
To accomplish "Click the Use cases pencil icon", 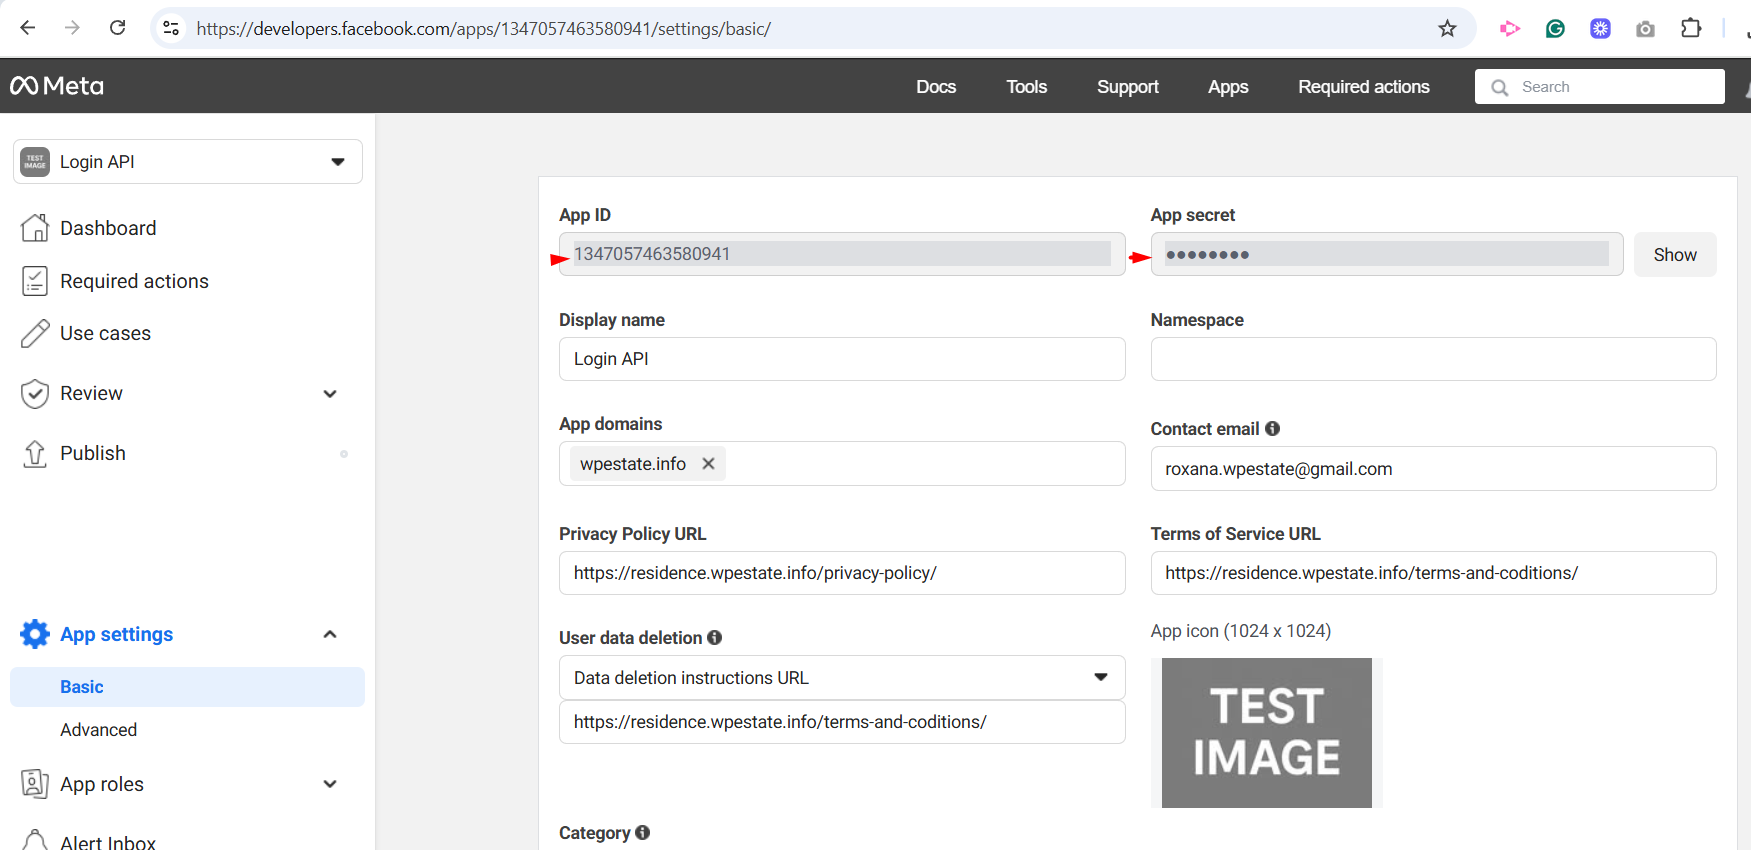I will click(35, 334).
